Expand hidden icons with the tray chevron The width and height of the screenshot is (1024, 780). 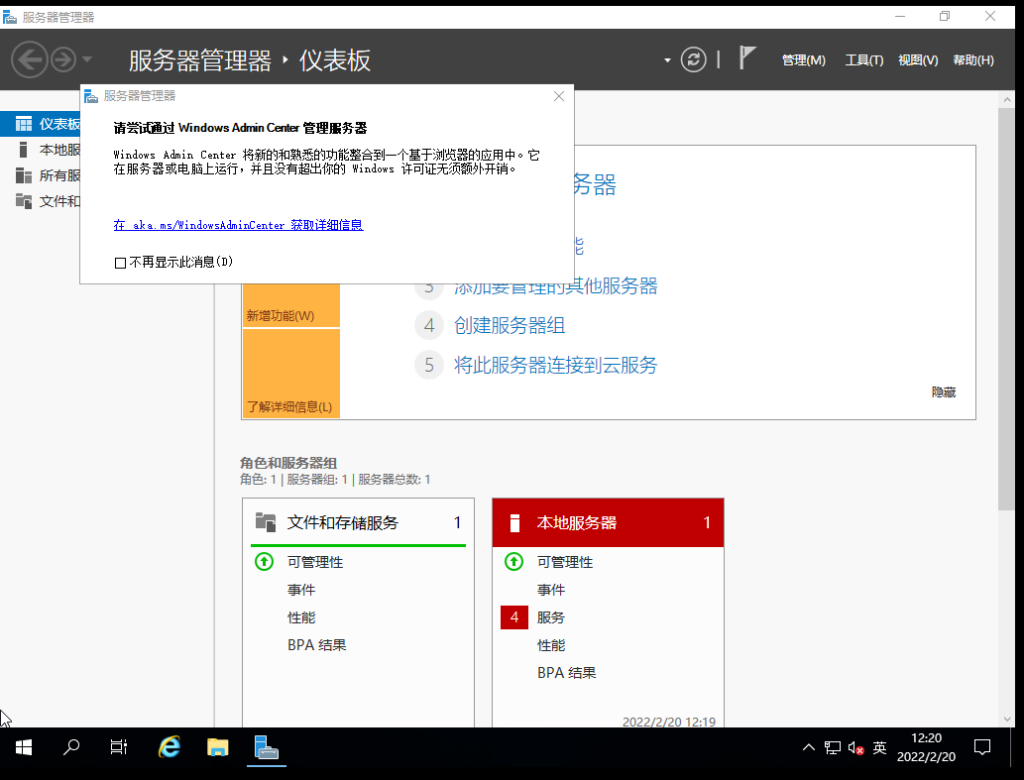(x=808, y=747)
